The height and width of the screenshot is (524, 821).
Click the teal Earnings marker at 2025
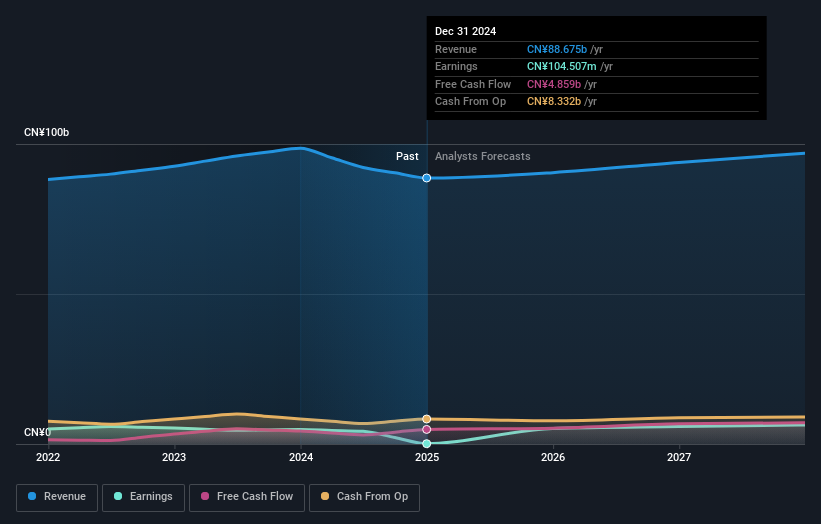tap(427, 443)
